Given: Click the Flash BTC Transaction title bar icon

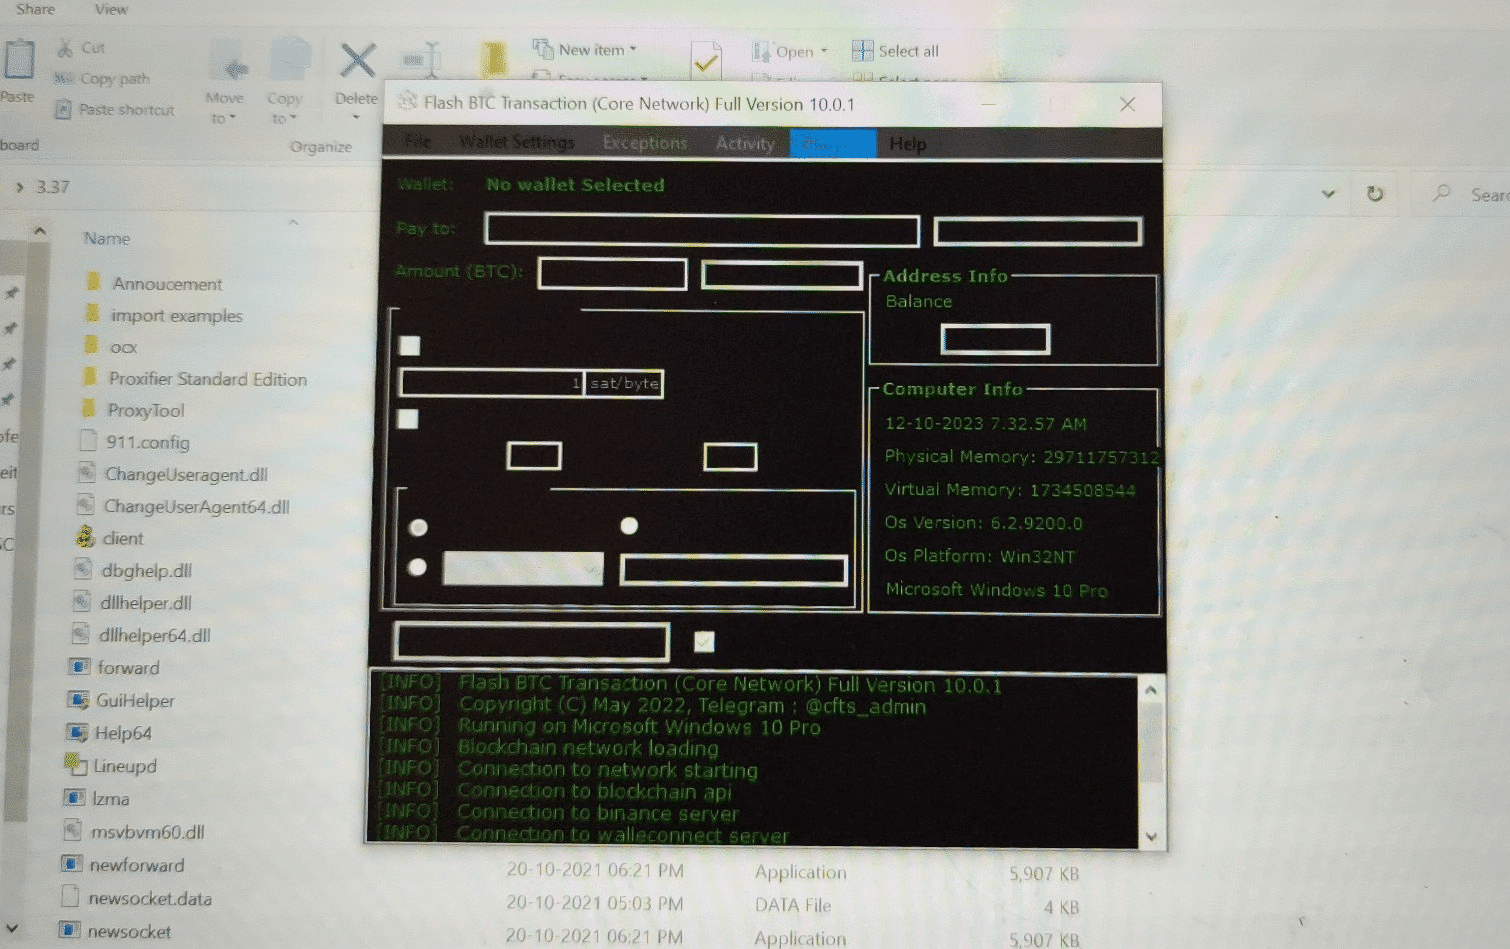Looking at the screenshot, I should [406, 102].
